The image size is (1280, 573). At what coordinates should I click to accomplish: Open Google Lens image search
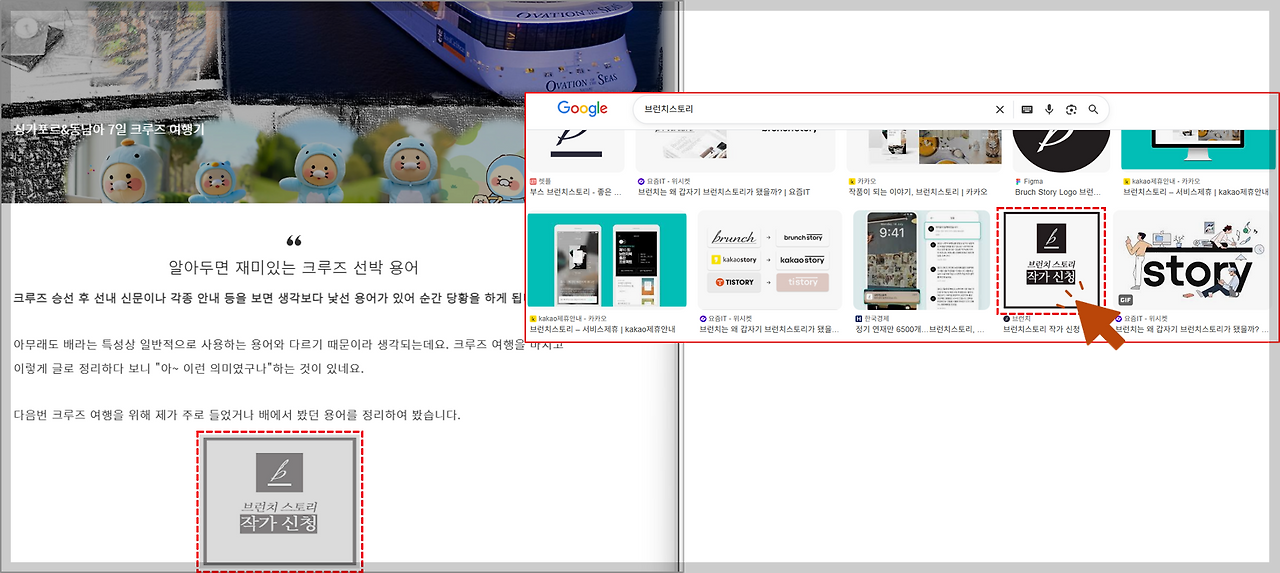coord(1071,109)
